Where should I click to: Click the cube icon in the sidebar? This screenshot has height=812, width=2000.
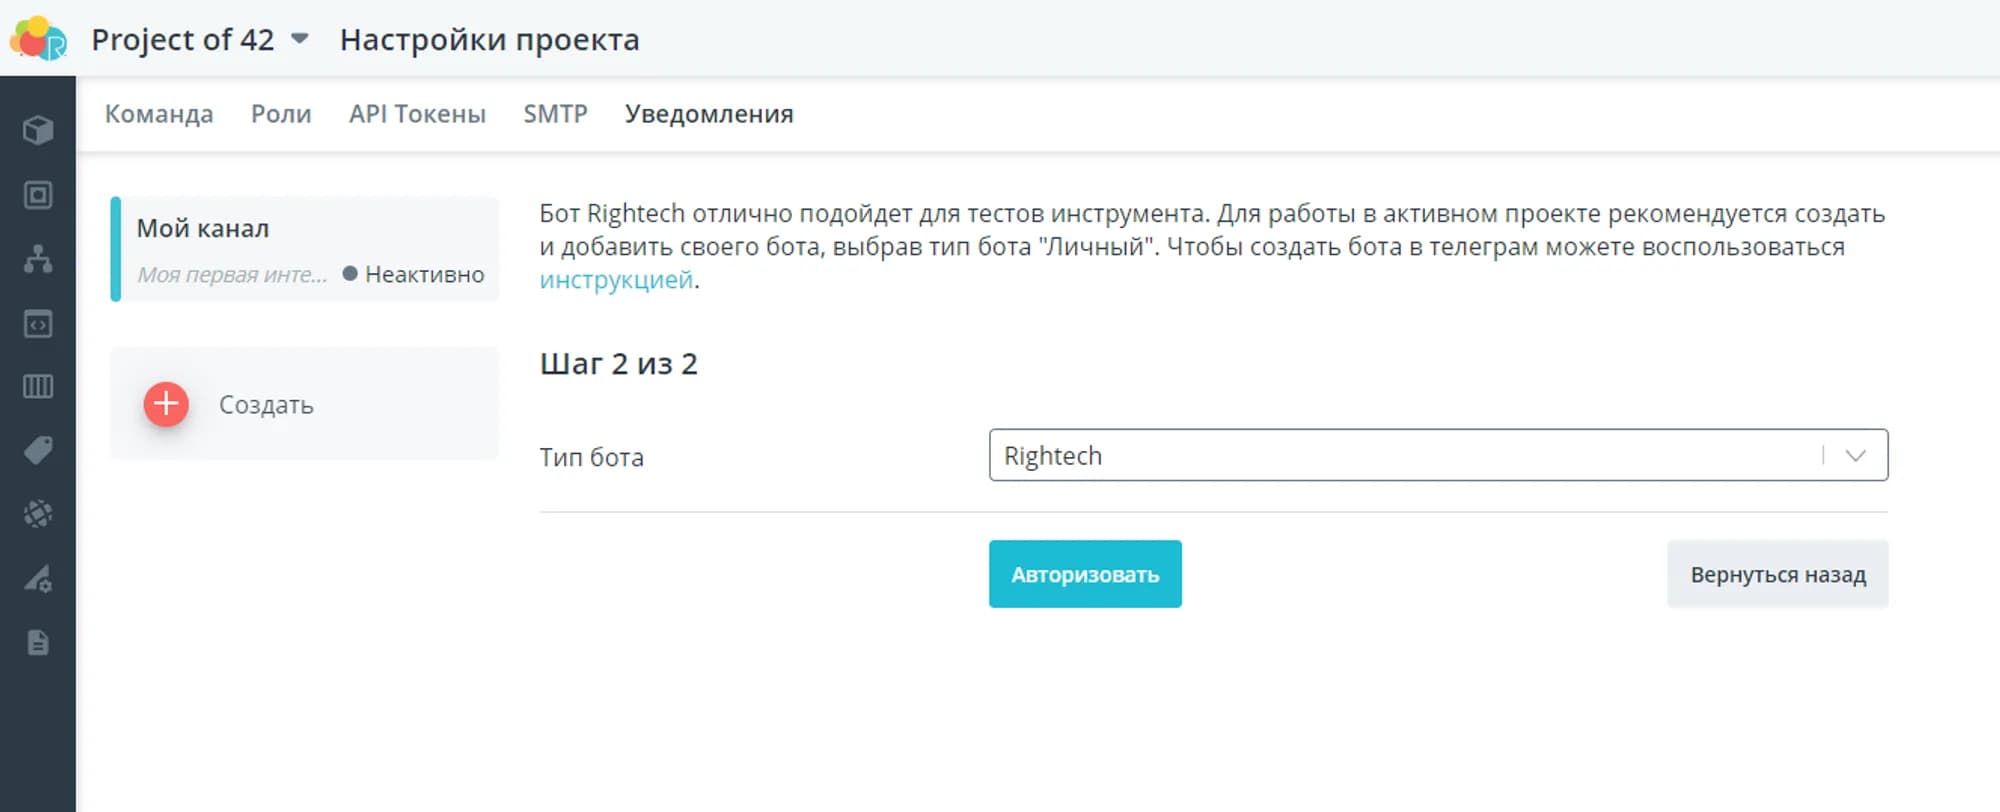(38, 130)
